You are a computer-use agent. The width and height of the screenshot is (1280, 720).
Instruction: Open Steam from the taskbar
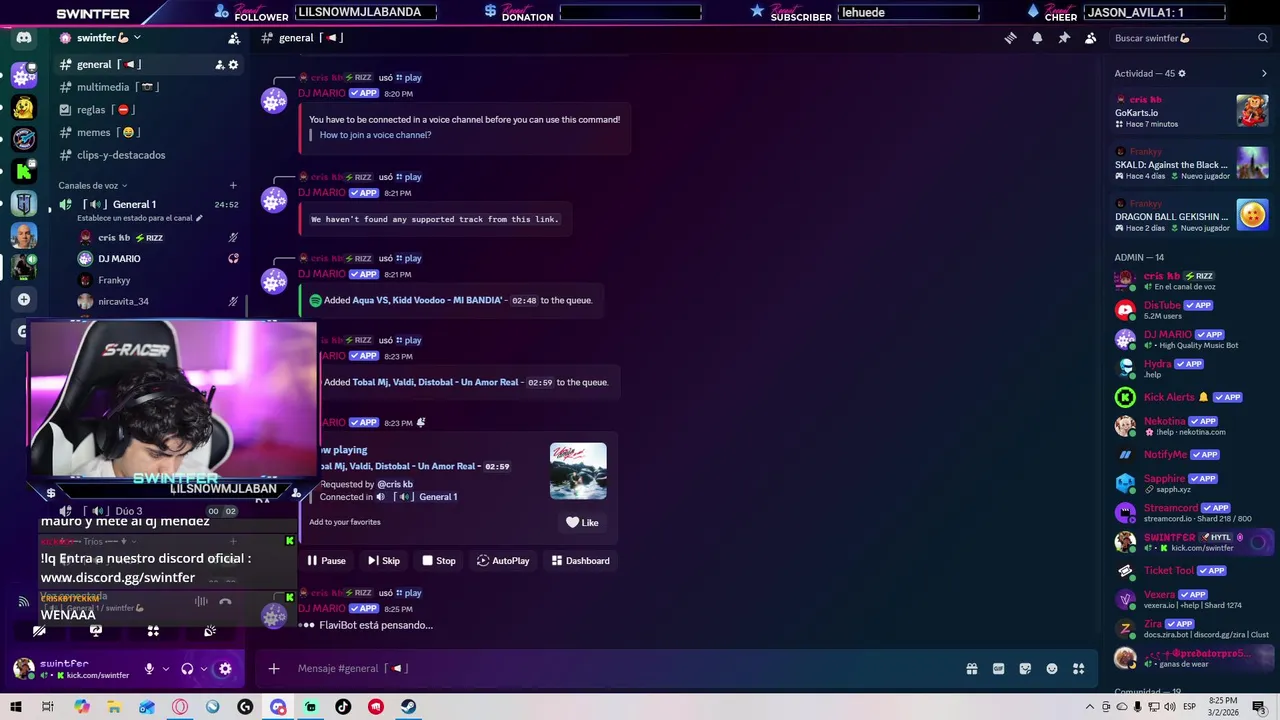pyautogui.click(x=409, y=707)
